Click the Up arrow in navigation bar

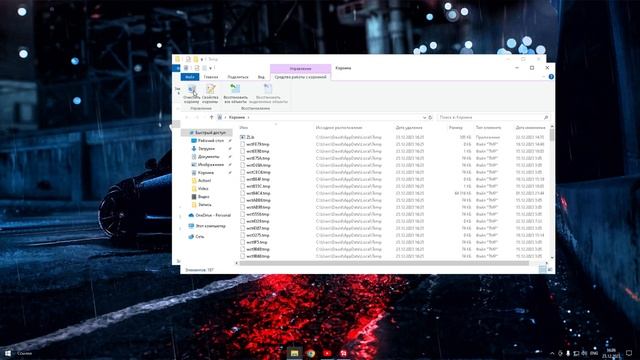tap(211, 117)
